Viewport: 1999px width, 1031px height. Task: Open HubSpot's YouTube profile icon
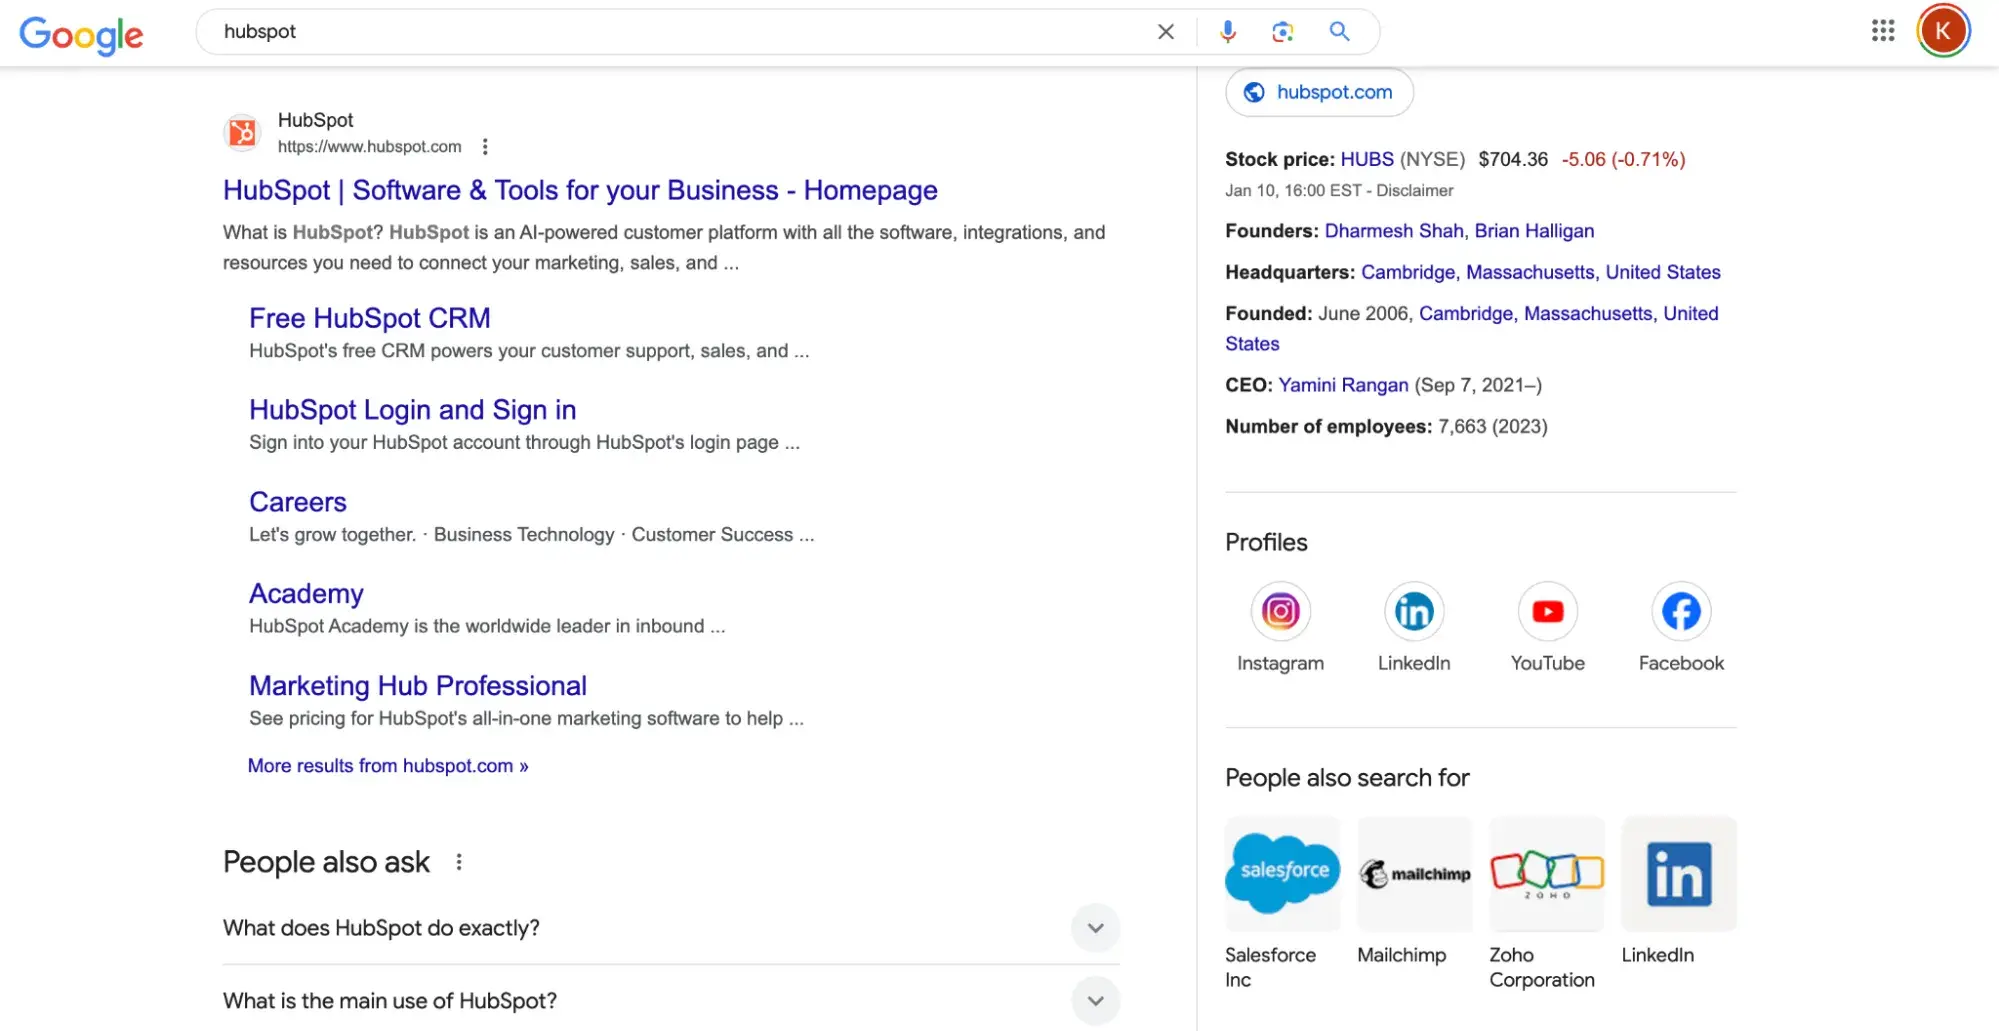tap(1547, 611)
